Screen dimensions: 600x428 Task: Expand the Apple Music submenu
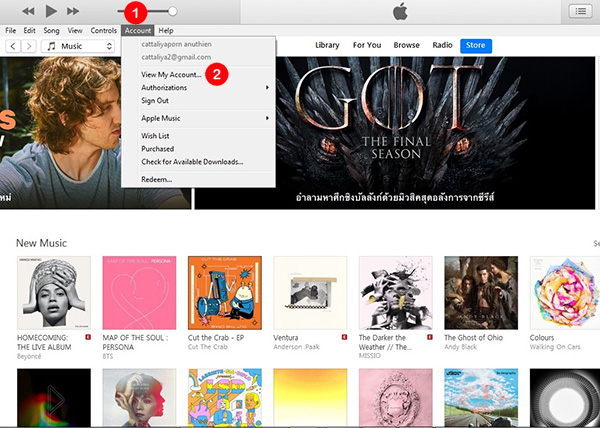(197, 118)
